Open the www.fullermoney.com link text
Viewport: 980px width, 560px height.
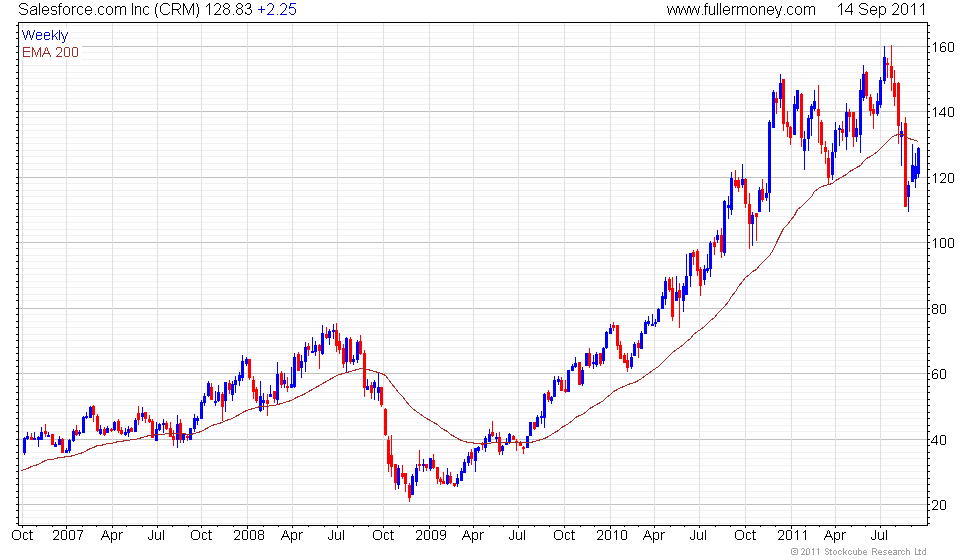tap(741, 10)
